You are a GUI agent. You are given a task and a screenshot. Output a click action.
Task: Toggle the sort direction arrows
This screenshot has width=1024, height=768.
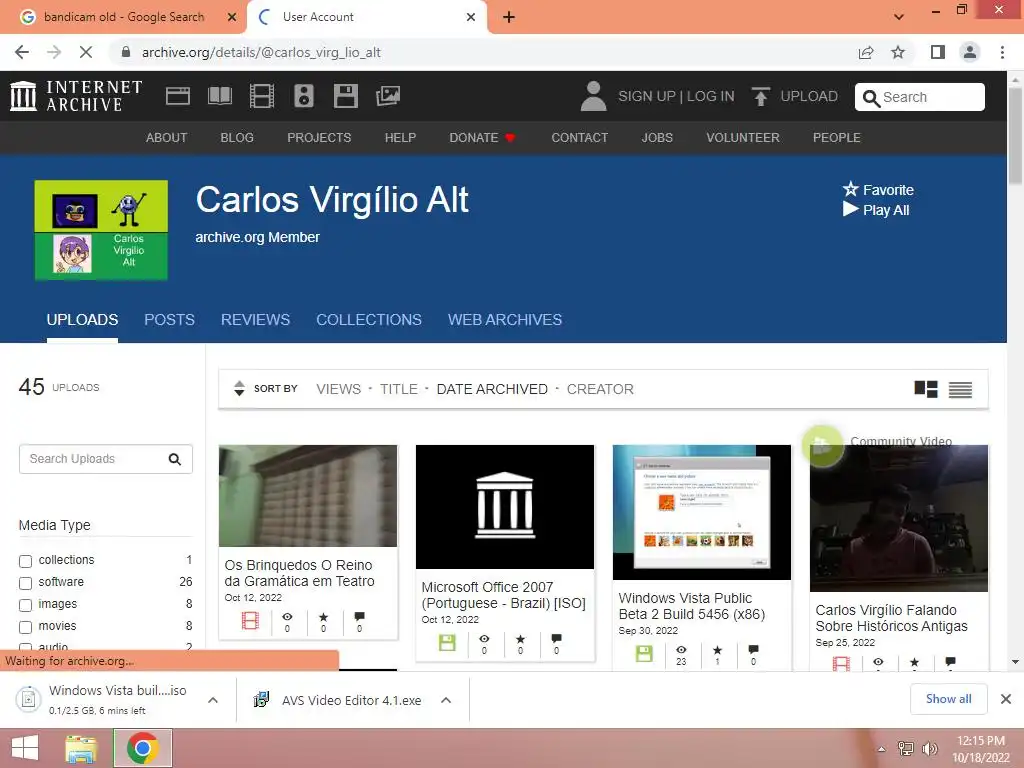tap(239, 389)
